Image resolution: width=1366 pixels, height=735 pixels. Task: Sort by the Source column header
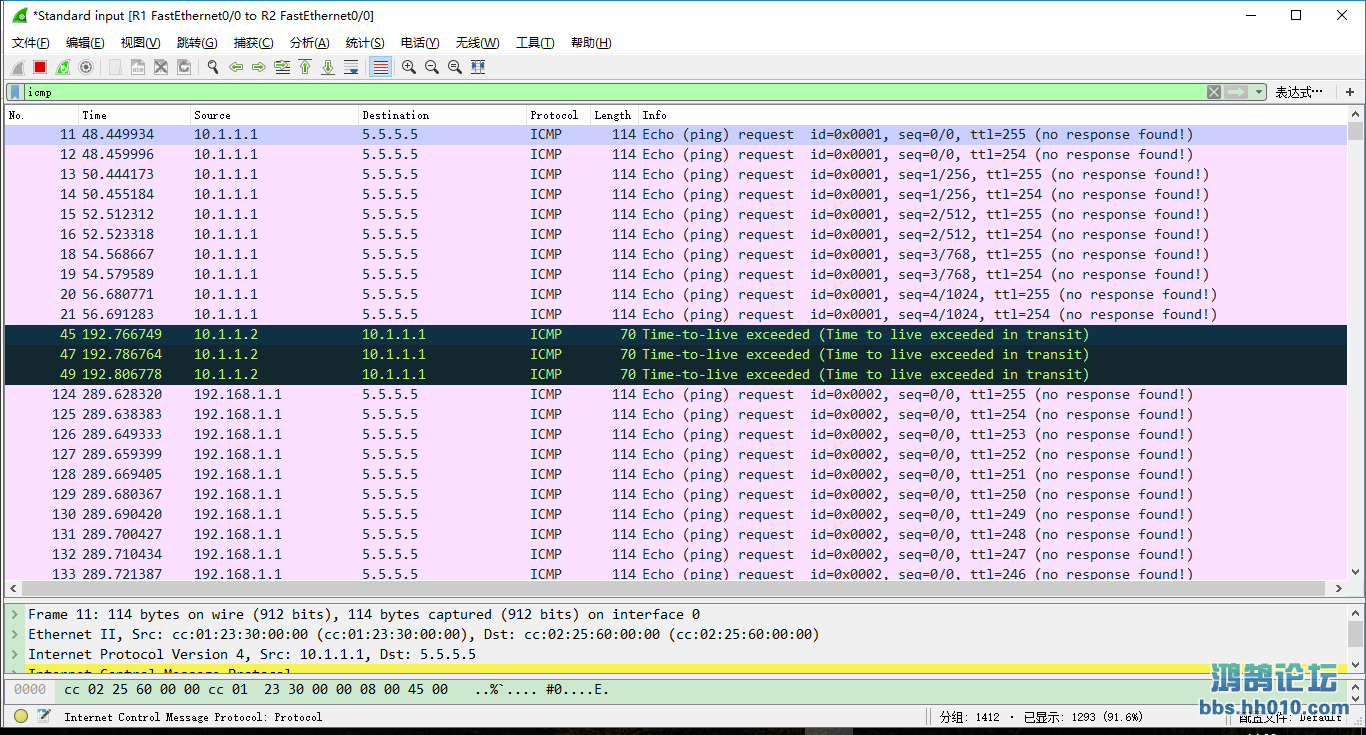[274, 115]
